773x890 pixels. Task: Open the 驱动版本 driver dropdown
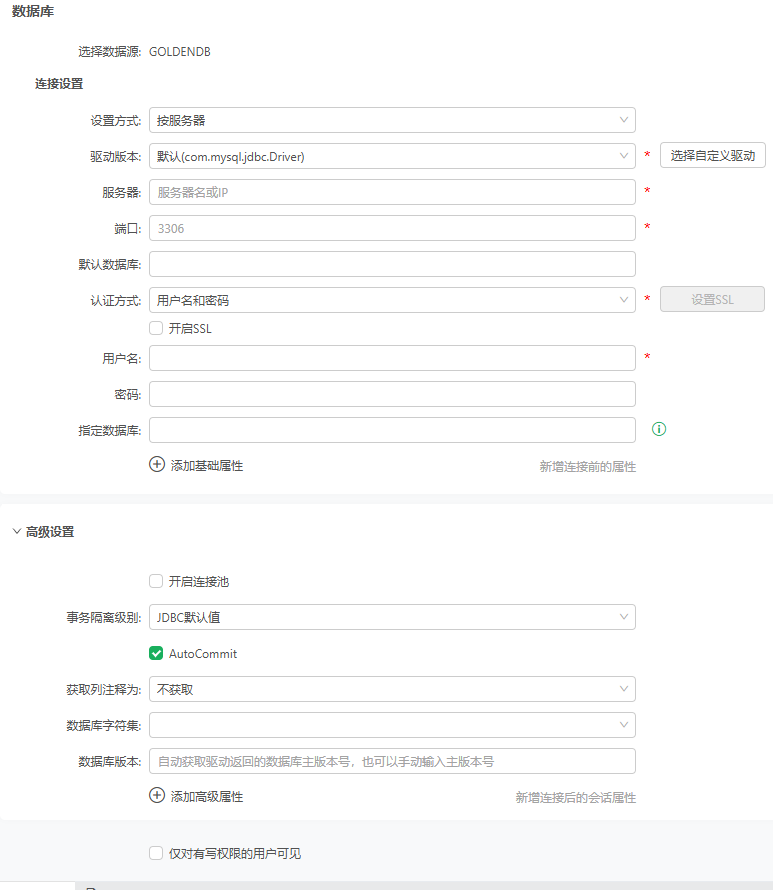(x=392, y=156)
